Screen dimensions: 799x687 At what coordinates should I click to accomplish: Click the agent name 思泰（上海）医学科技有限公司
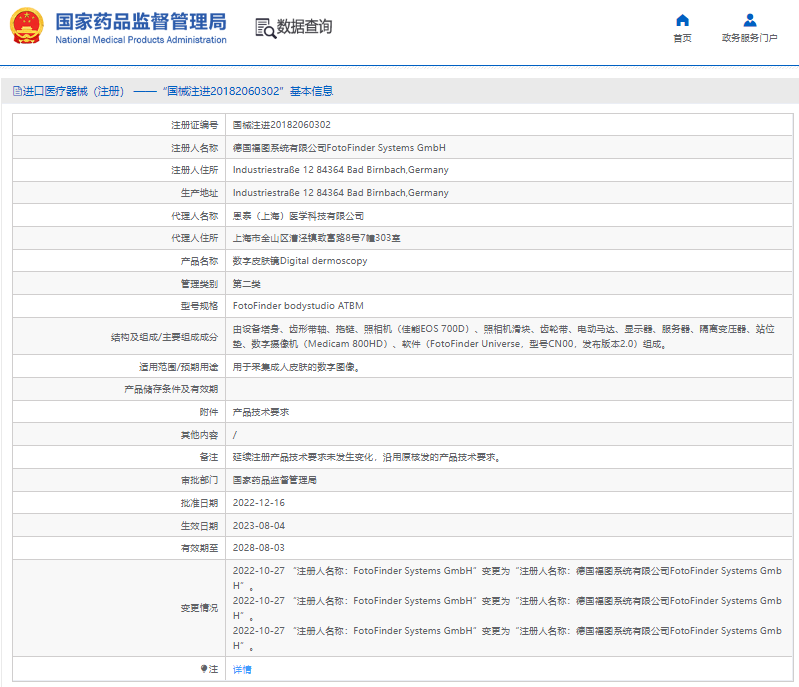(x=298, y=215)
